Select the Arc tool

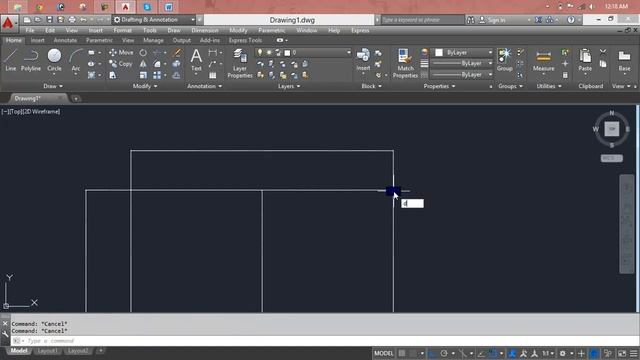click(x=76, y=60)
